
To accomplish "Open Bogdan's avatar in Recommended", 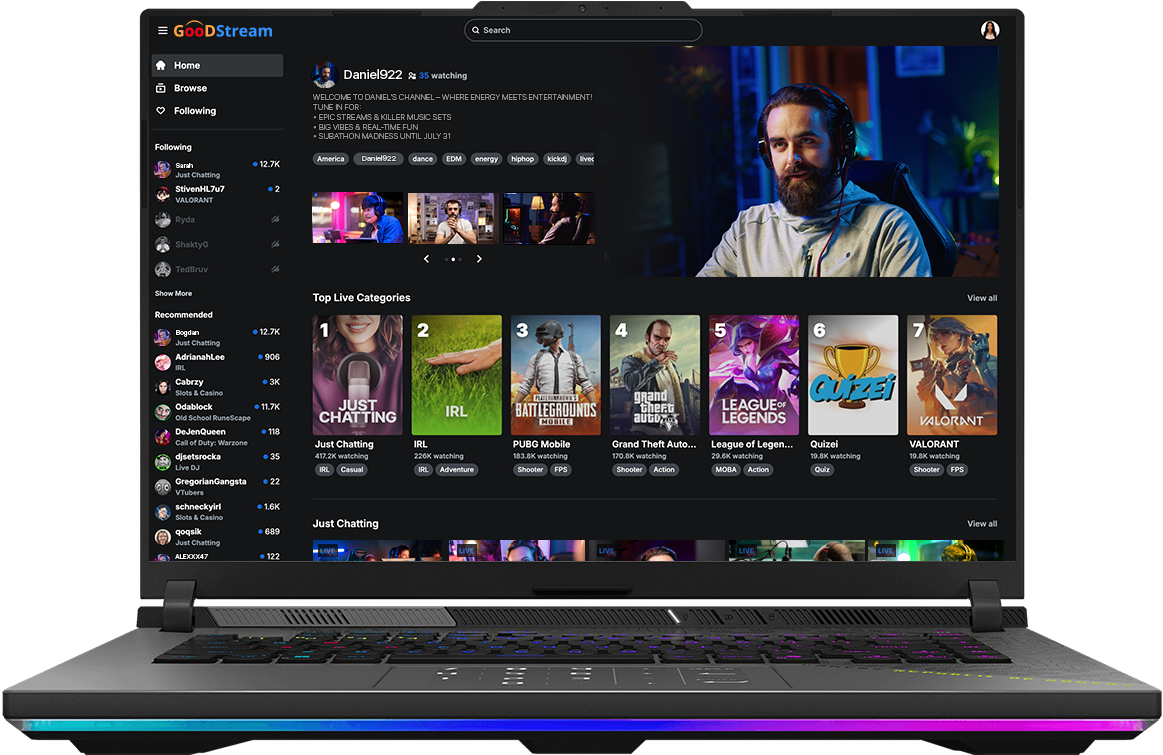I will (162, 337).
